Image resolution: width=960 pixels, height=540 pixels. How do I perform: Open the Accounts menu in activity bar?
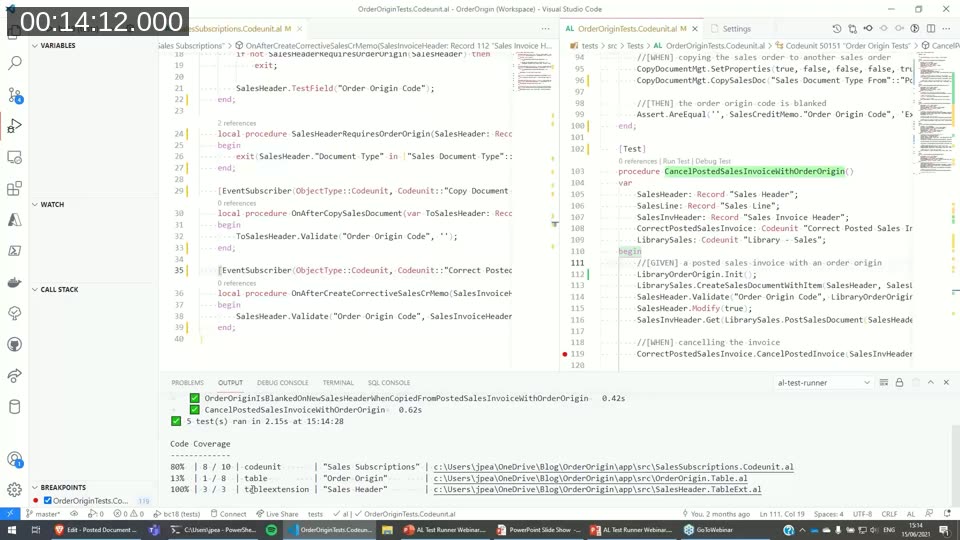15,459
